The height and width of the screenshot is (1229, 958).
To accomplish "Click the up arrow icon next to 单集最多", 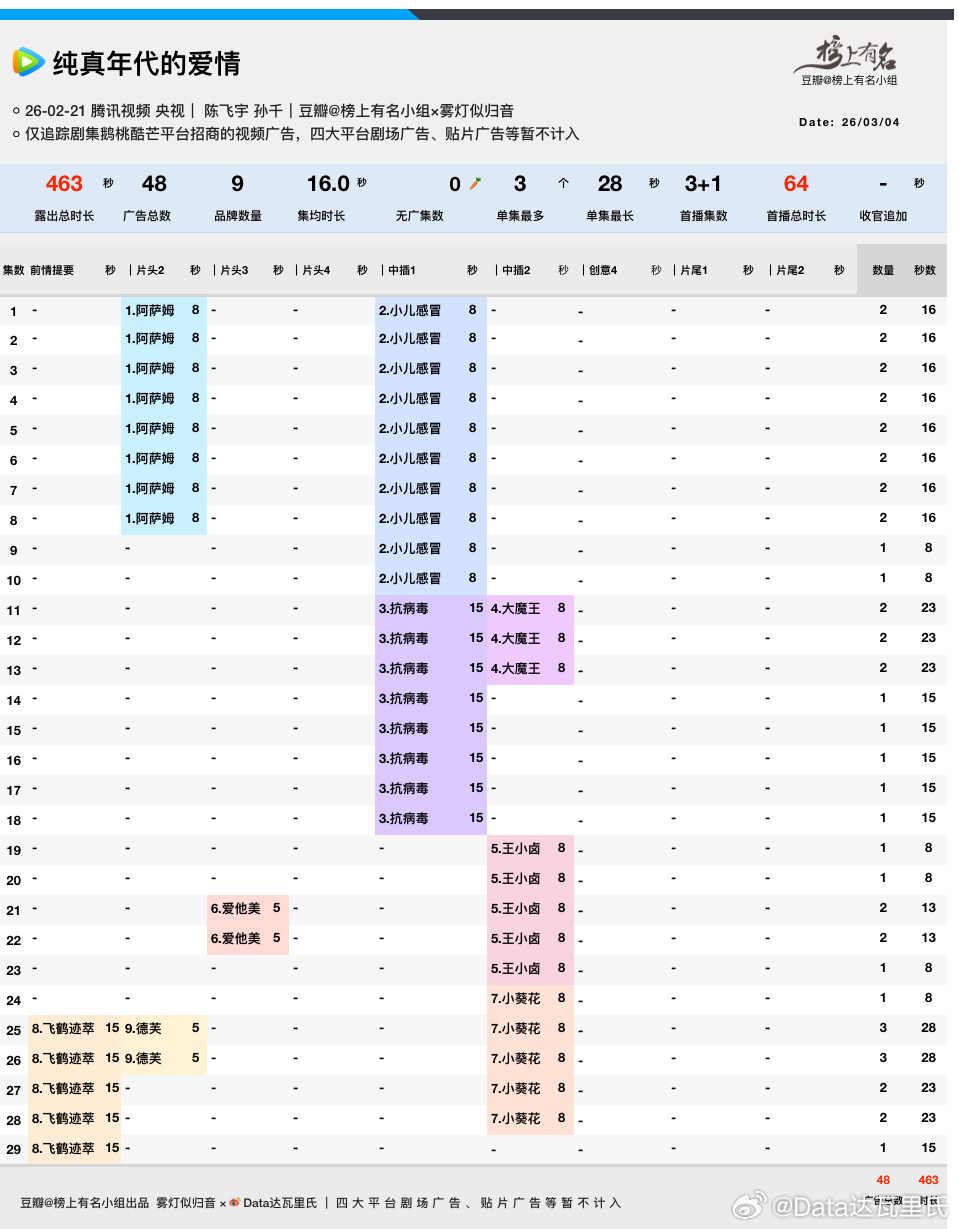I will pos(563,184).
